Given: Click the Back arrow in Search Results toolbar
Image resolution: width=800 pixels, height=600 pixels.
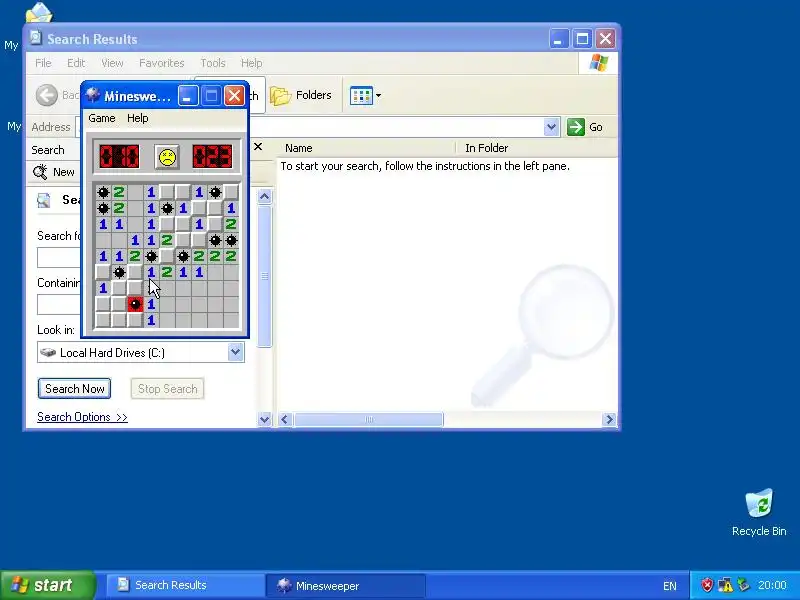Looking at the screenshot, I should click(47, 95).
